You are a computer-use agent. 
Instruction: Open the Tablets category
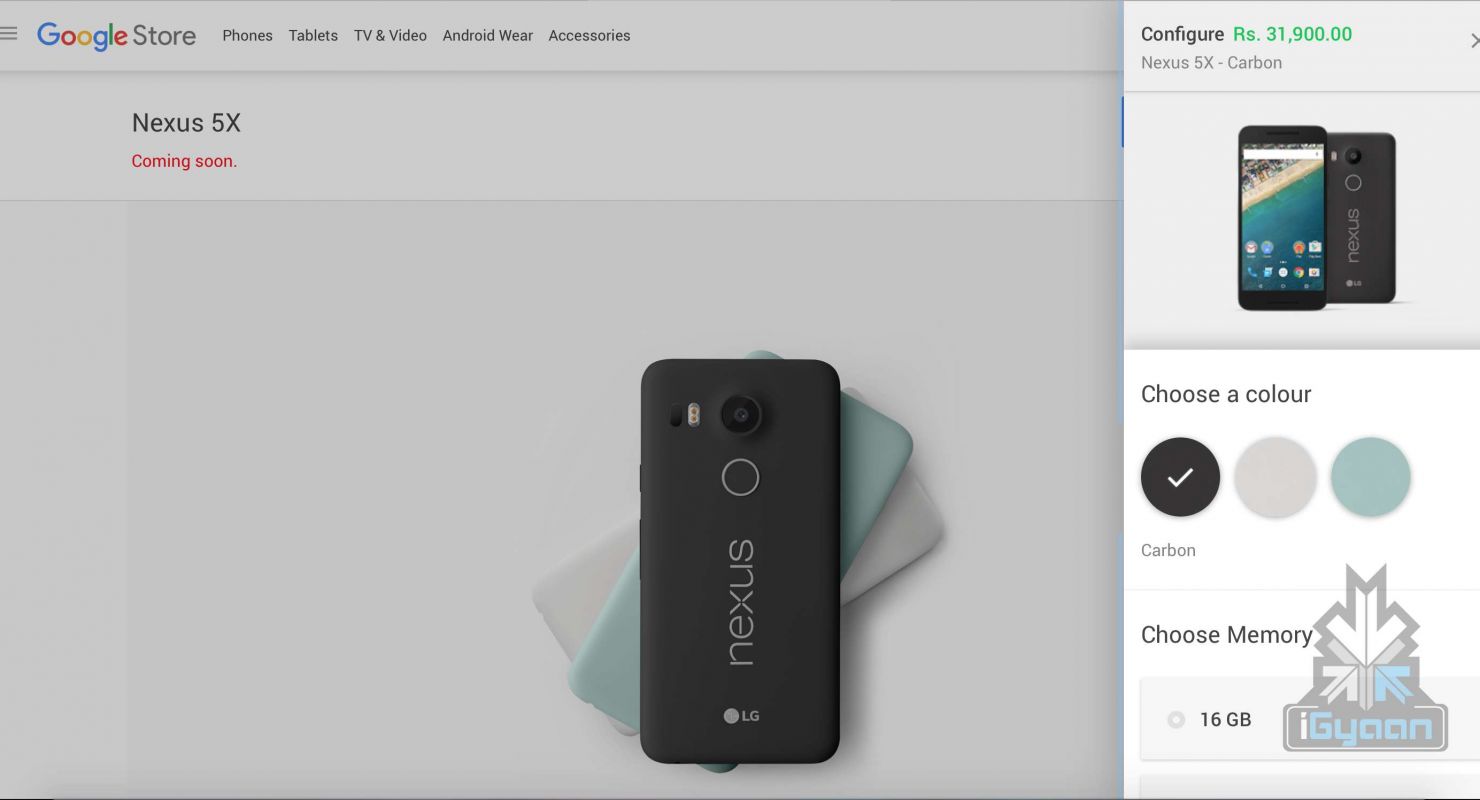(x=313, y=36)
